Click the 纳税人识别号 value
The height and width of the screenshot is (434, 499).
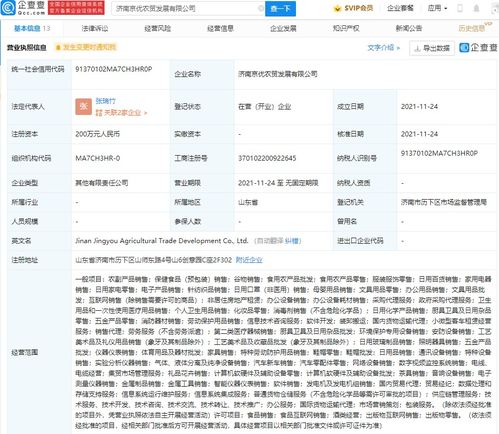(439, 153)
